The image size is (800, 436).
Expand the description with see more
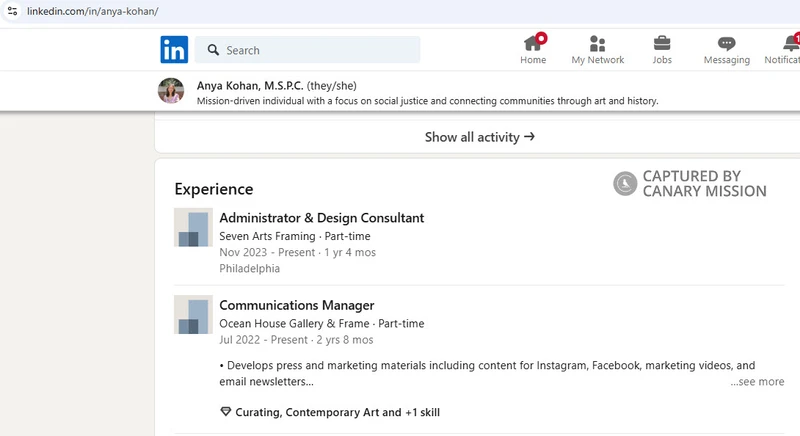point(757,381)
